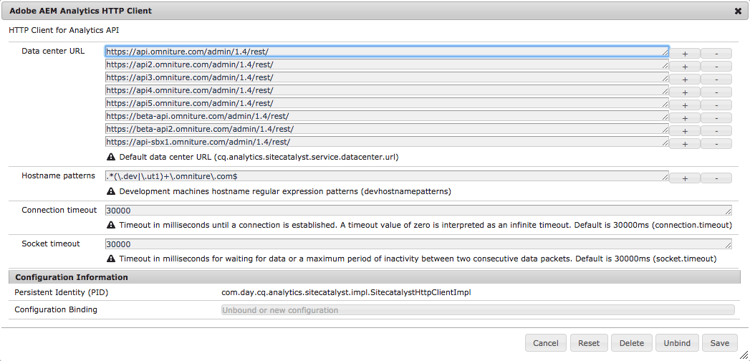Add row after beta-api.omniture.com URL
Screen dimensions: 750x361
pos(684,118)
